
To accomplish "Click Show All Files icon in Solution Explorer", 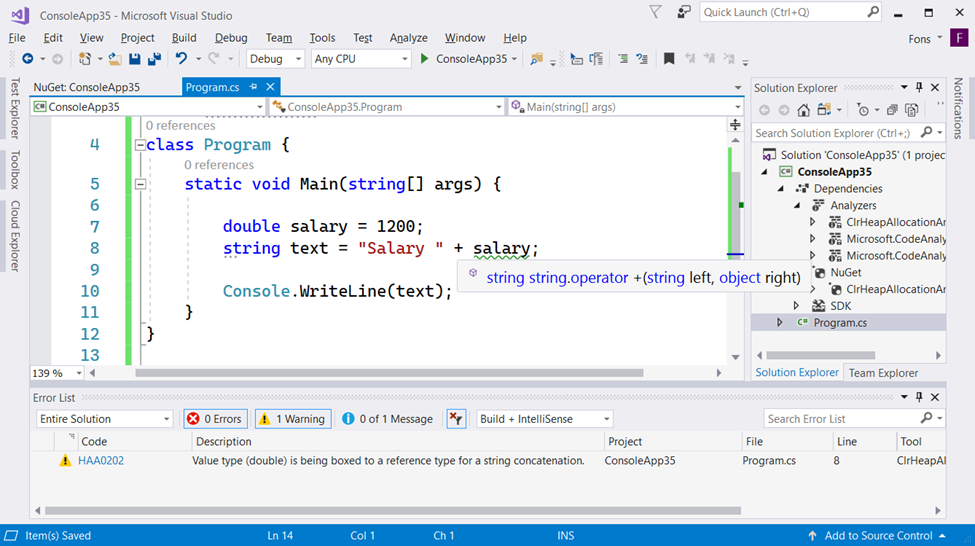I will tap(912, 110).
